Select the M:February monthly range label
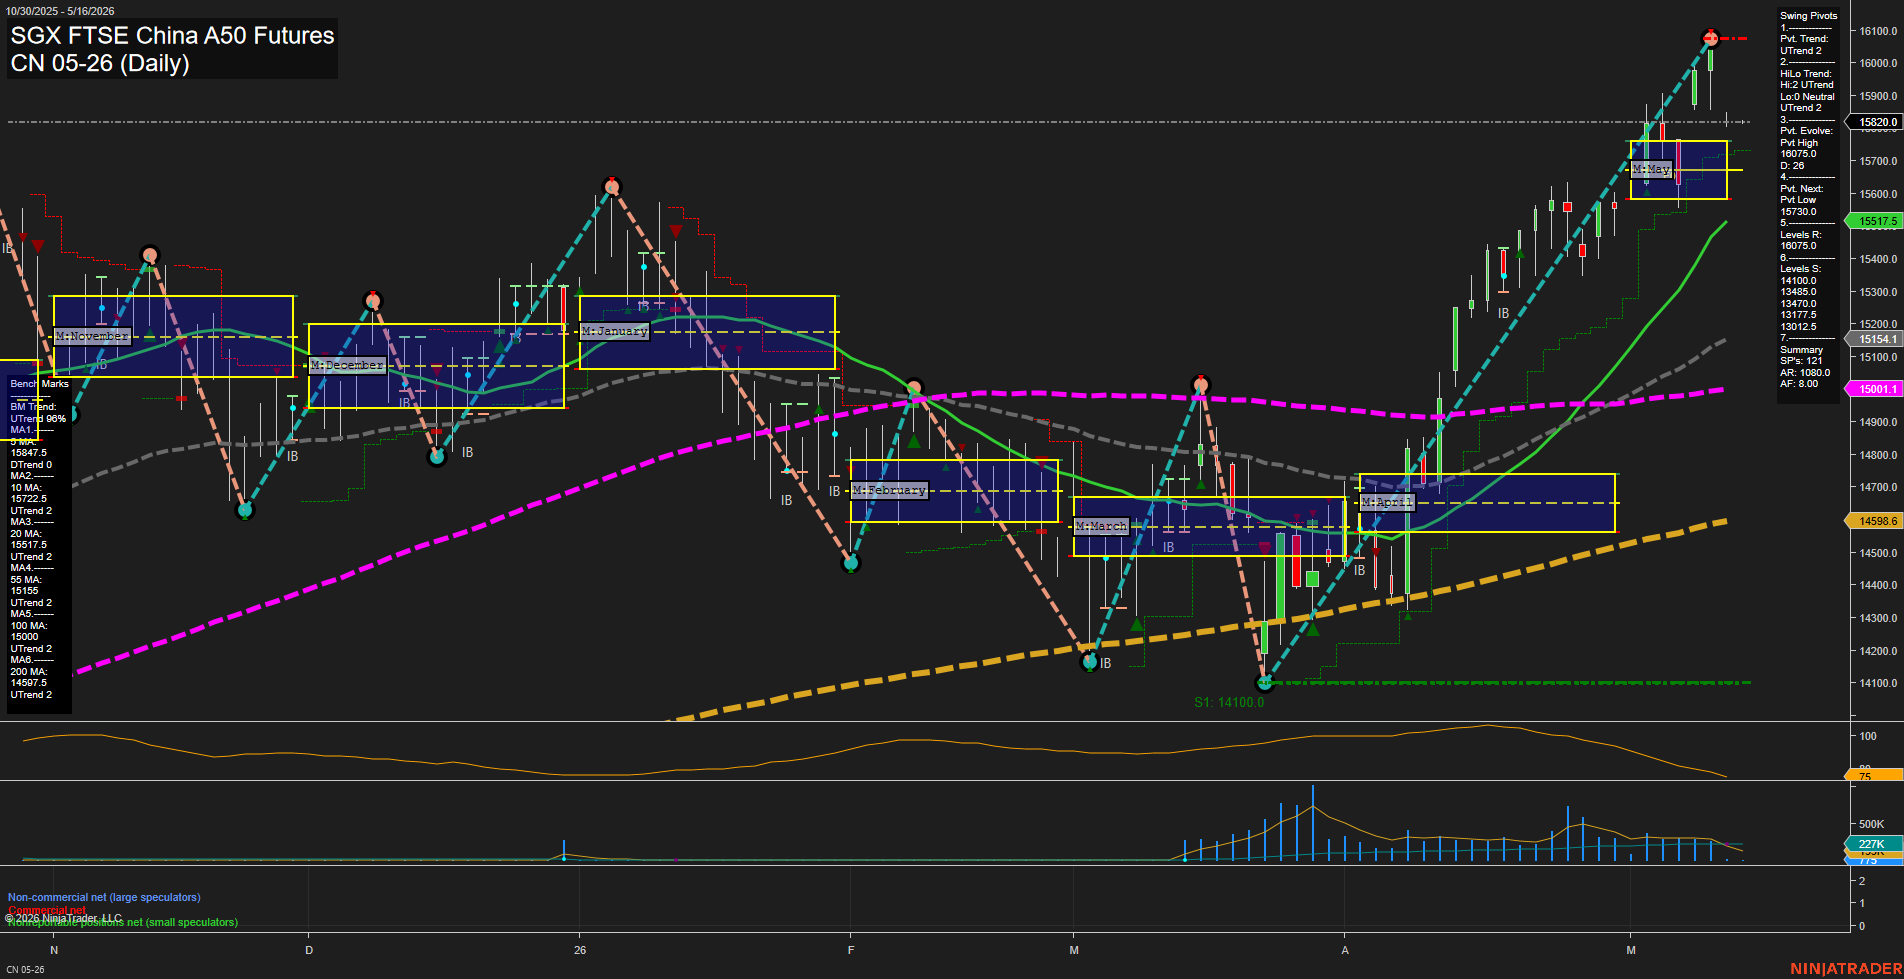1904x979 pixels. point(890,490)
